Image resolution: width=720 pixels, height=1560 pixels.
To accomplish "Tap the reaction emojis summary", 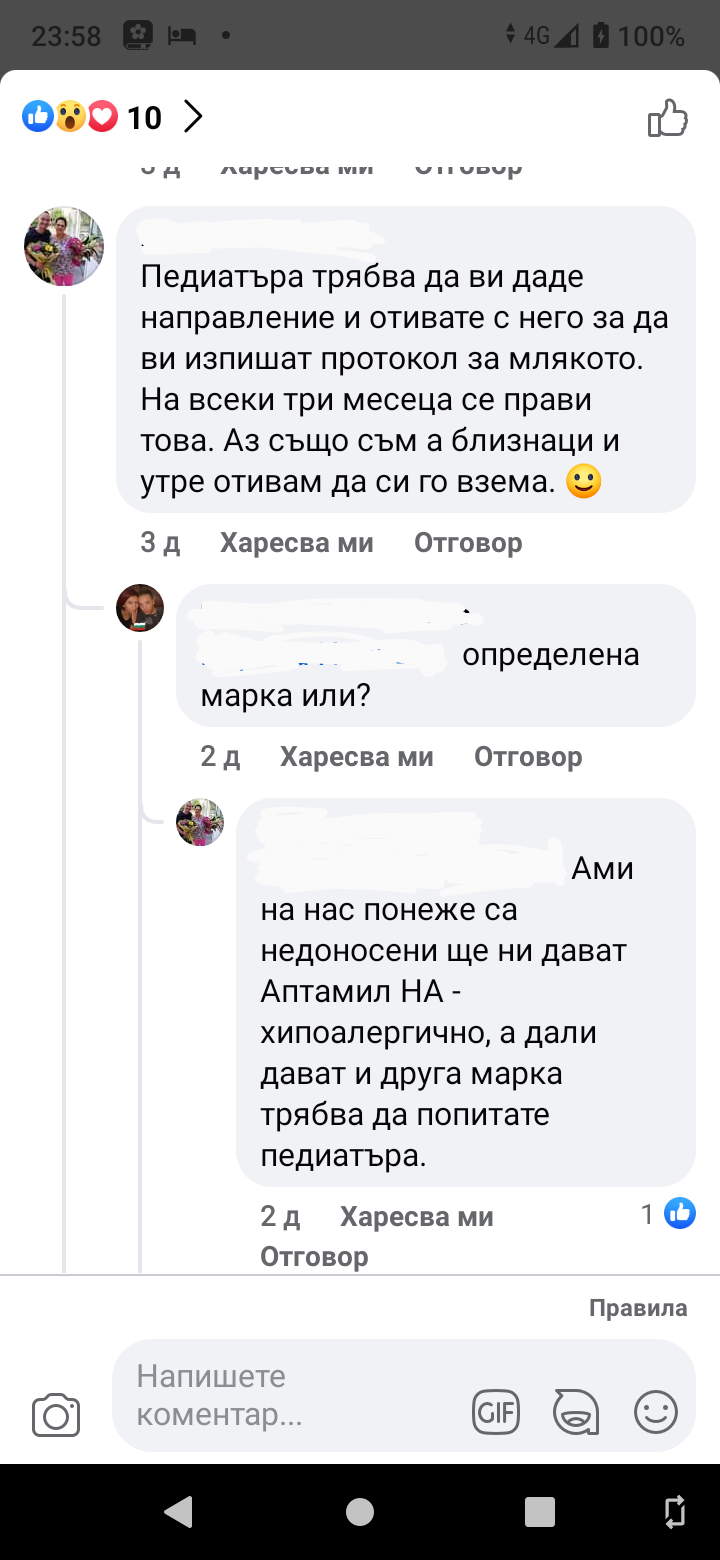I will 70,118.
